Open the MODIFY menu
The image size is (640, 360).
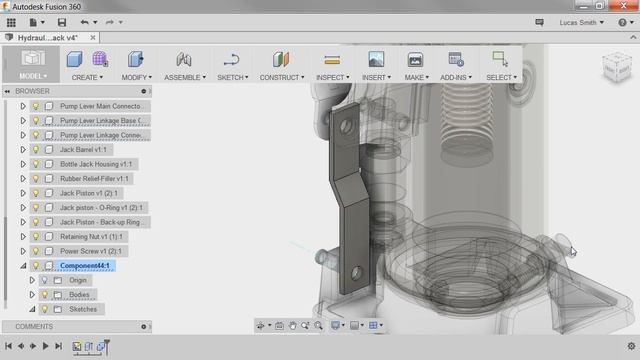(136, 77)
